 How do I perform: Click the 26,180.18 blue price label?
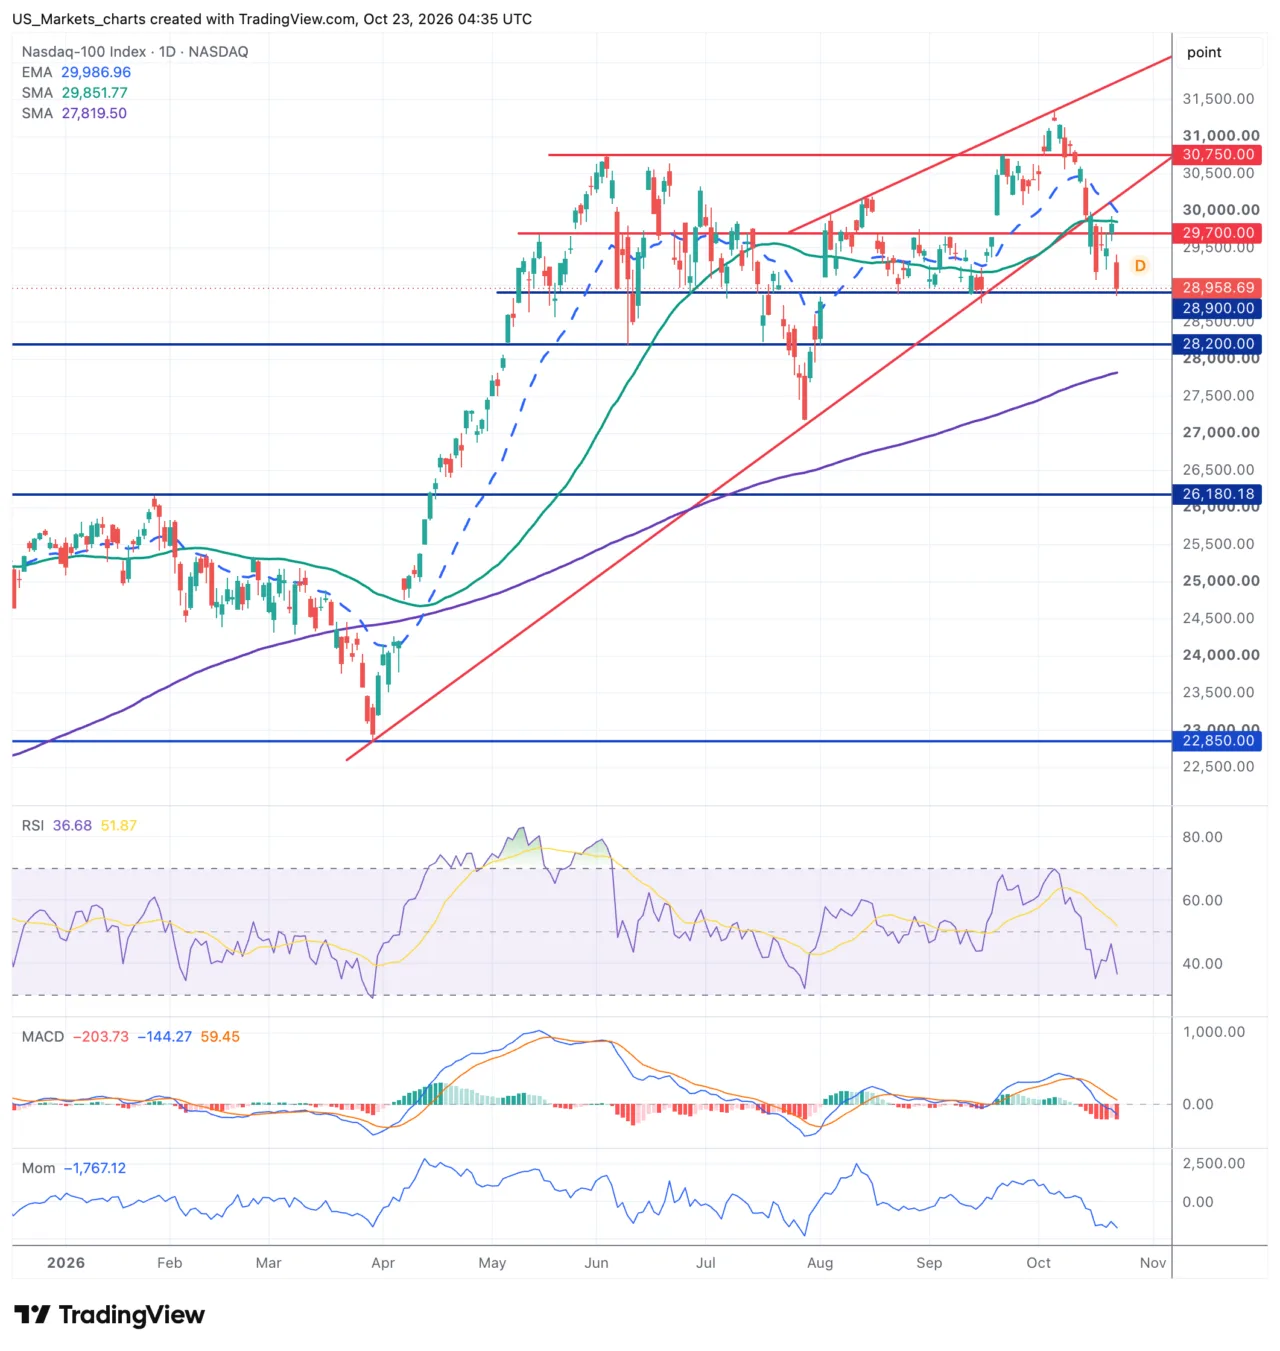pos(1218,494)
